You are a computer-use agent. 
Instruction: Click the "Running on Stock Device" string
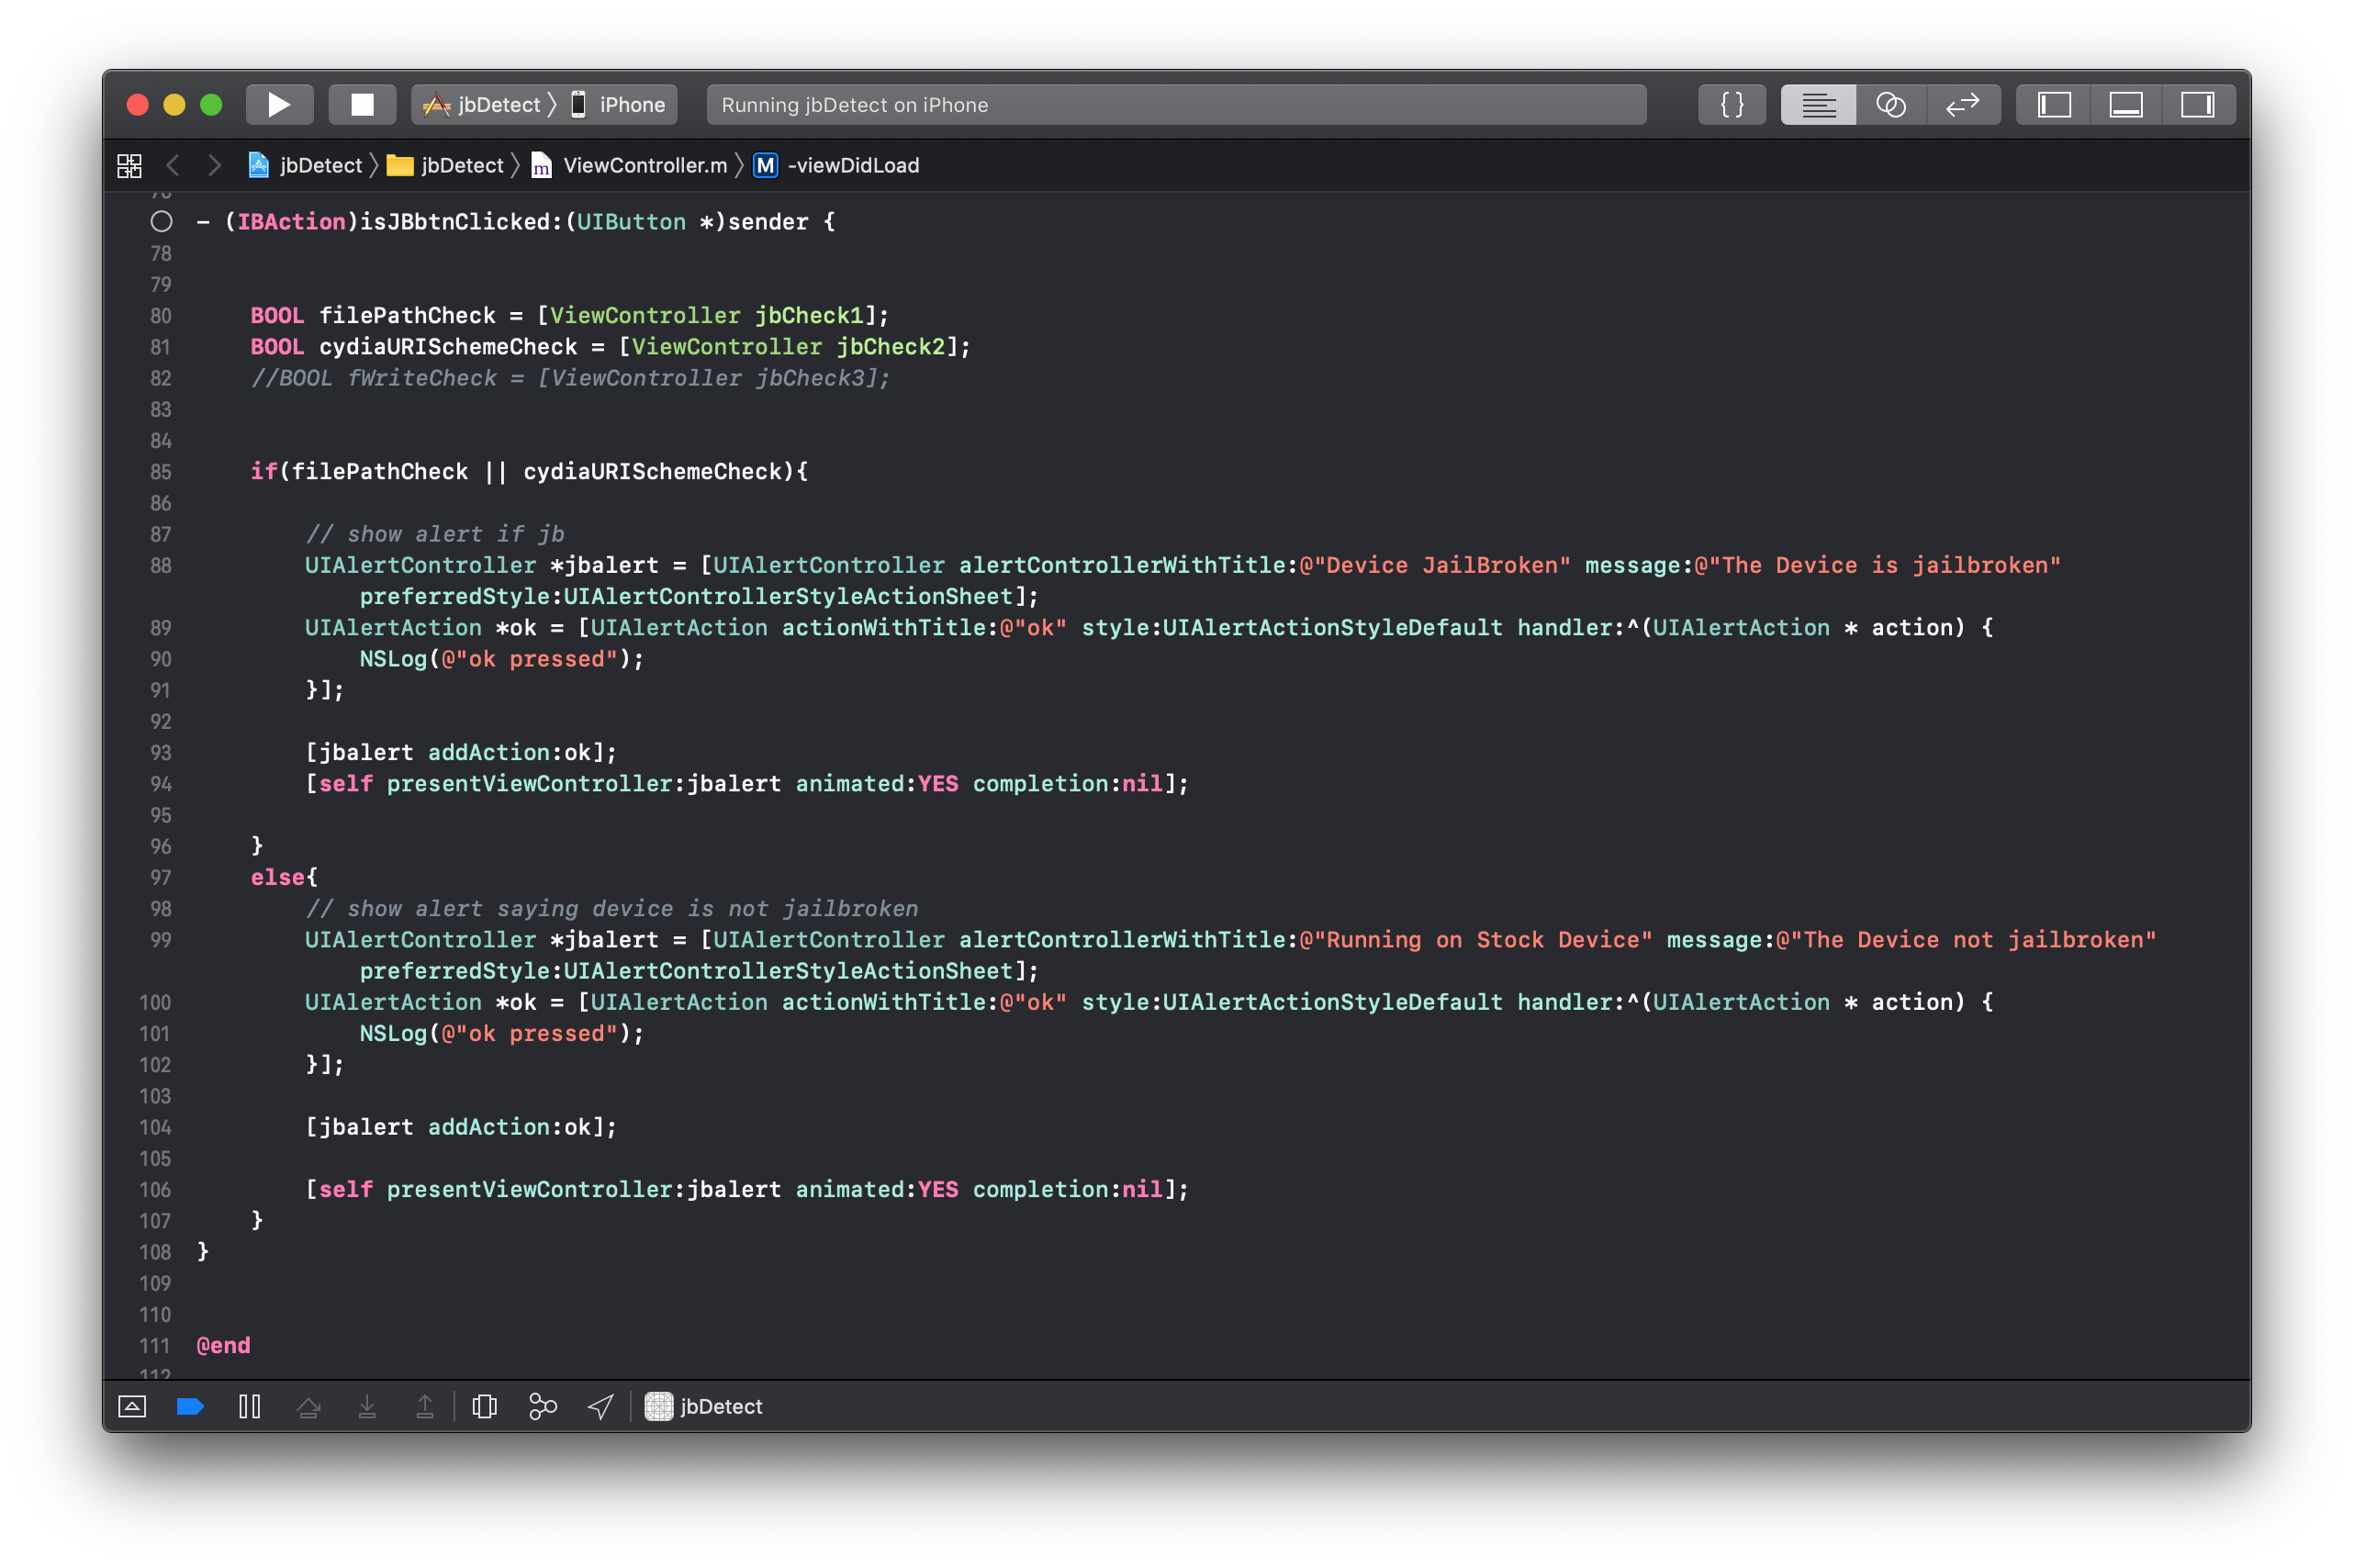[1476, 940]
